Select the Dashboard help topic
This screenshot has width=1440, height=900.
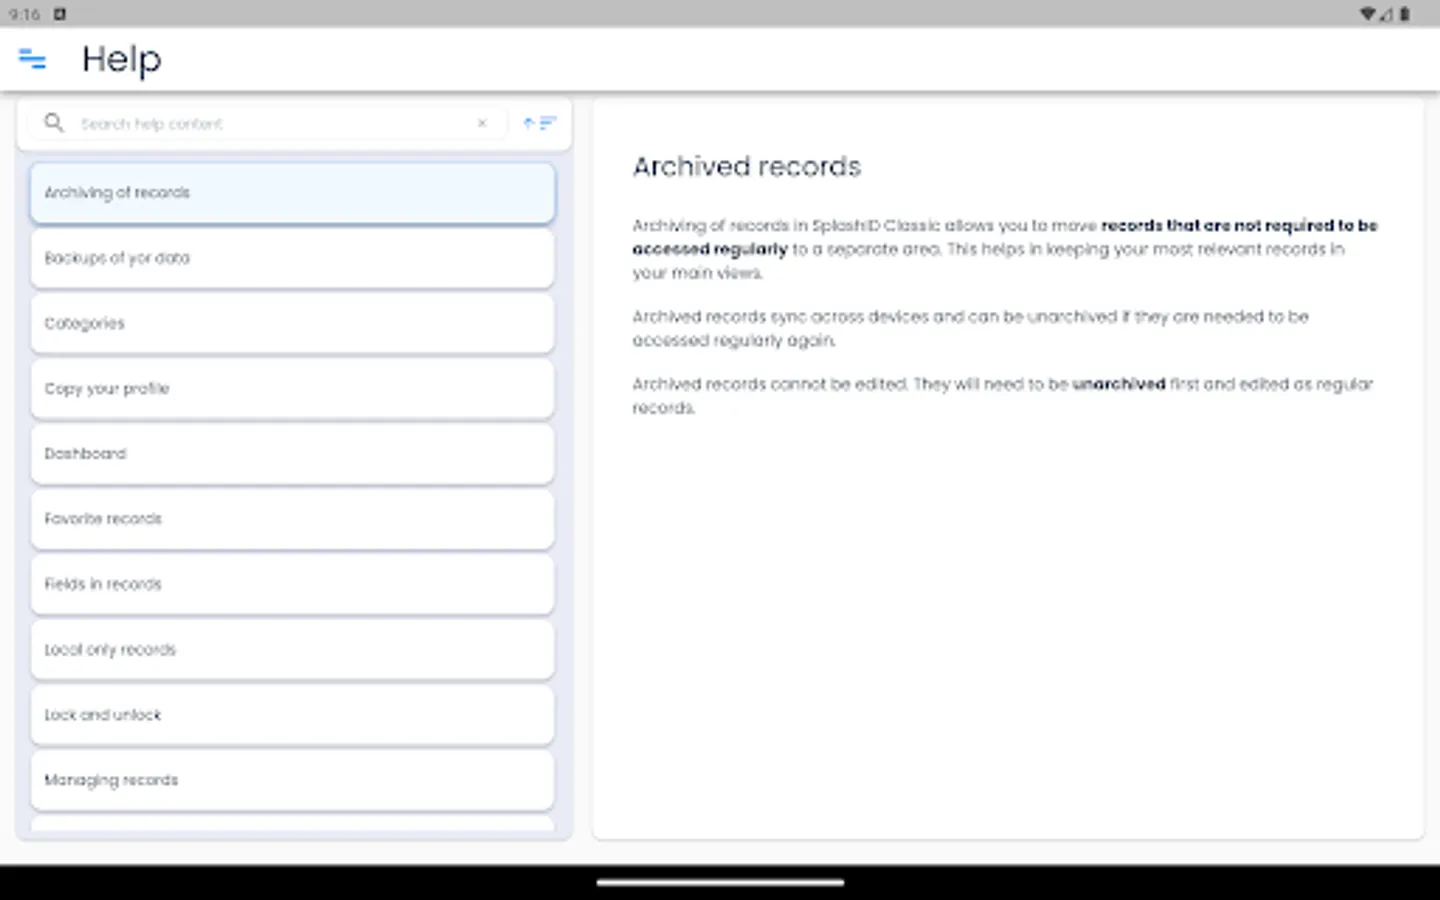(x=291, y=453)
